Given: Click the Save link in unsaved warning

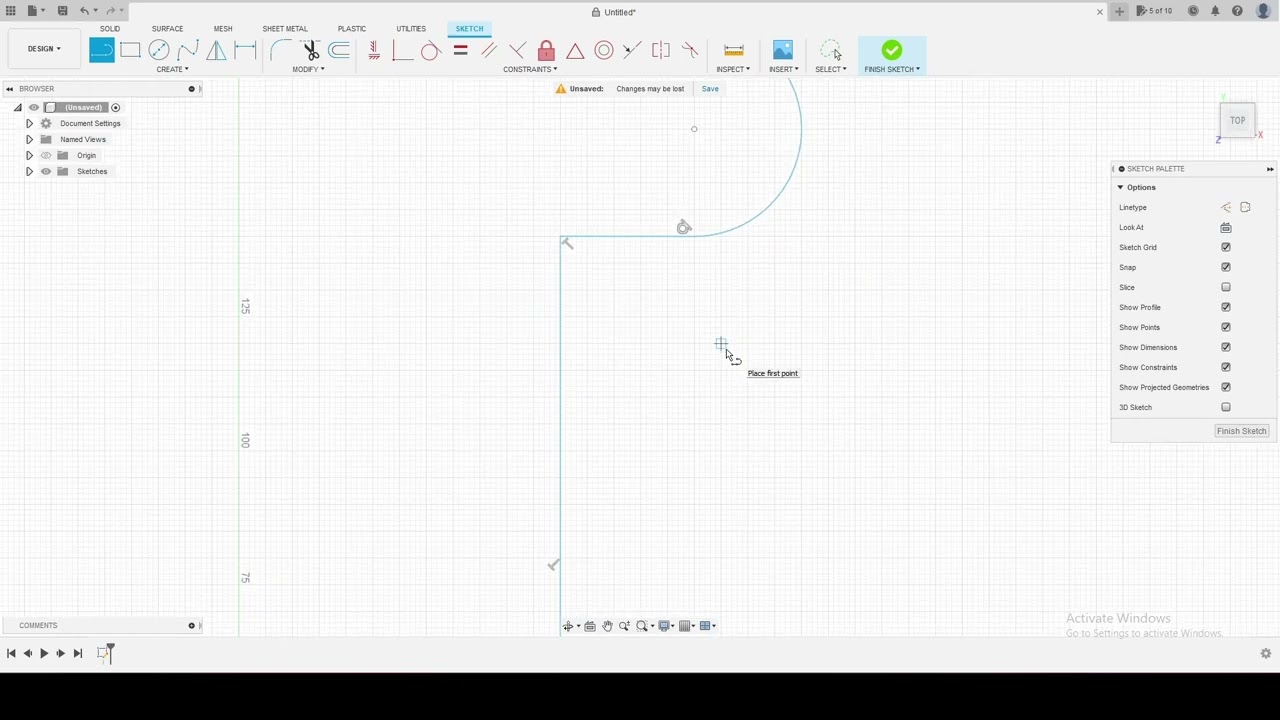Looking at the screenshot, I should tap(710, 89).
